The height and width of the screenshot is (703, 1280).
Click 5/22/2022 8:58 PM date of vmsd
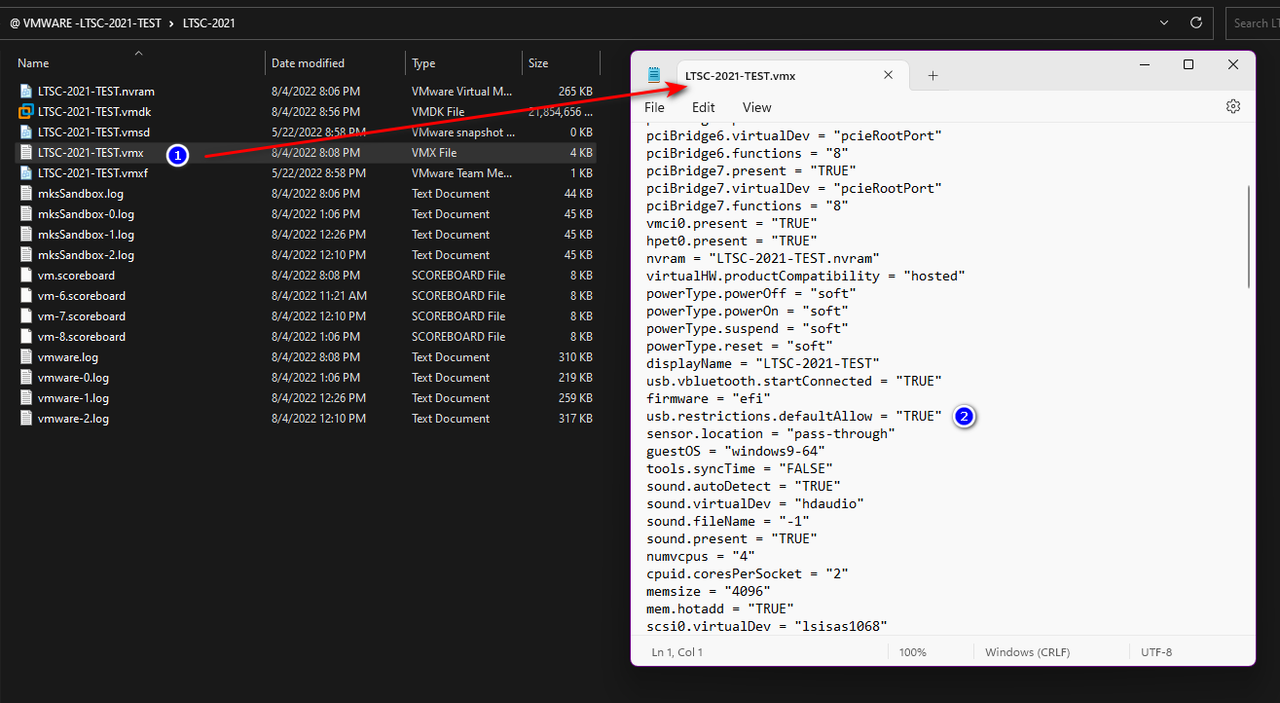pos(318,132)
